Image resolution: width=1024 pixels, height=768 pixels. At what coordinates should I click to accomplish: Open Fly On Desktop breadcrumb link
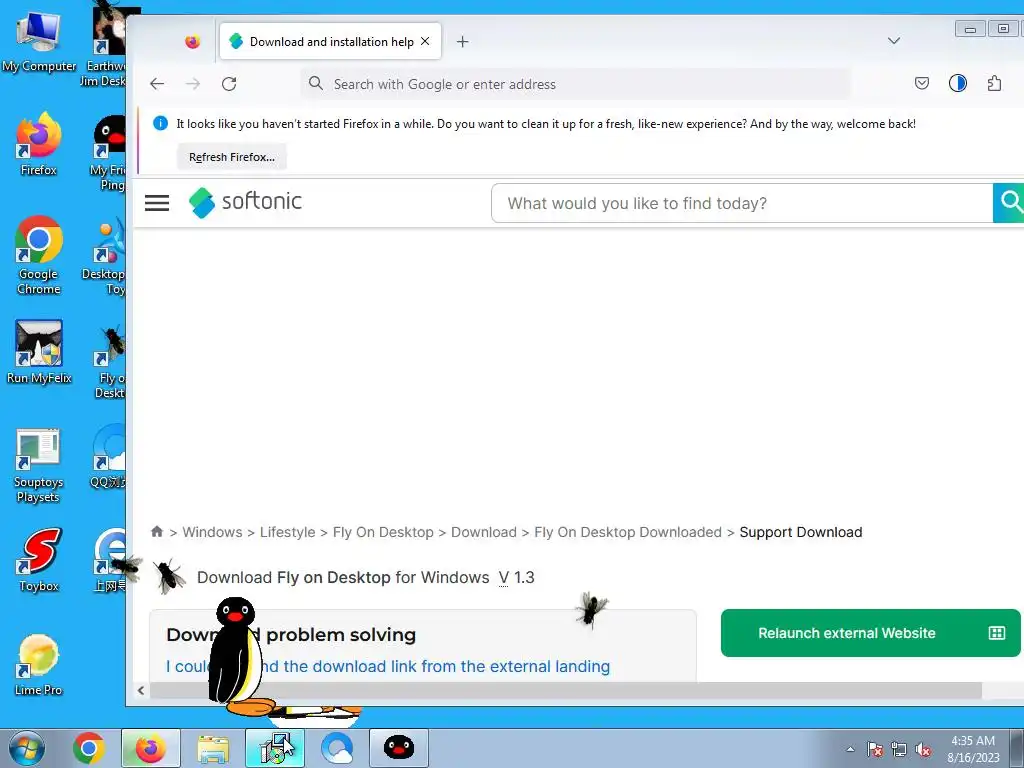(x=383, y=532)
